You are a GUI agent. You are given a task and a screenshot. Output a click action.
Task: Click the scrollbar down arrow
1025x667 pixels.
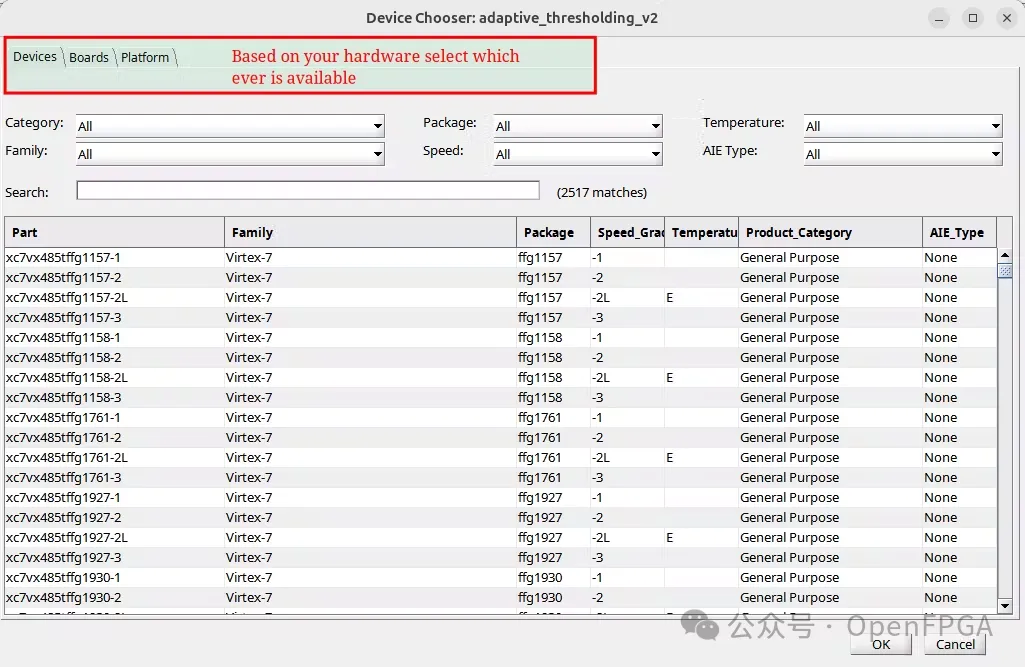[1005, 606]
